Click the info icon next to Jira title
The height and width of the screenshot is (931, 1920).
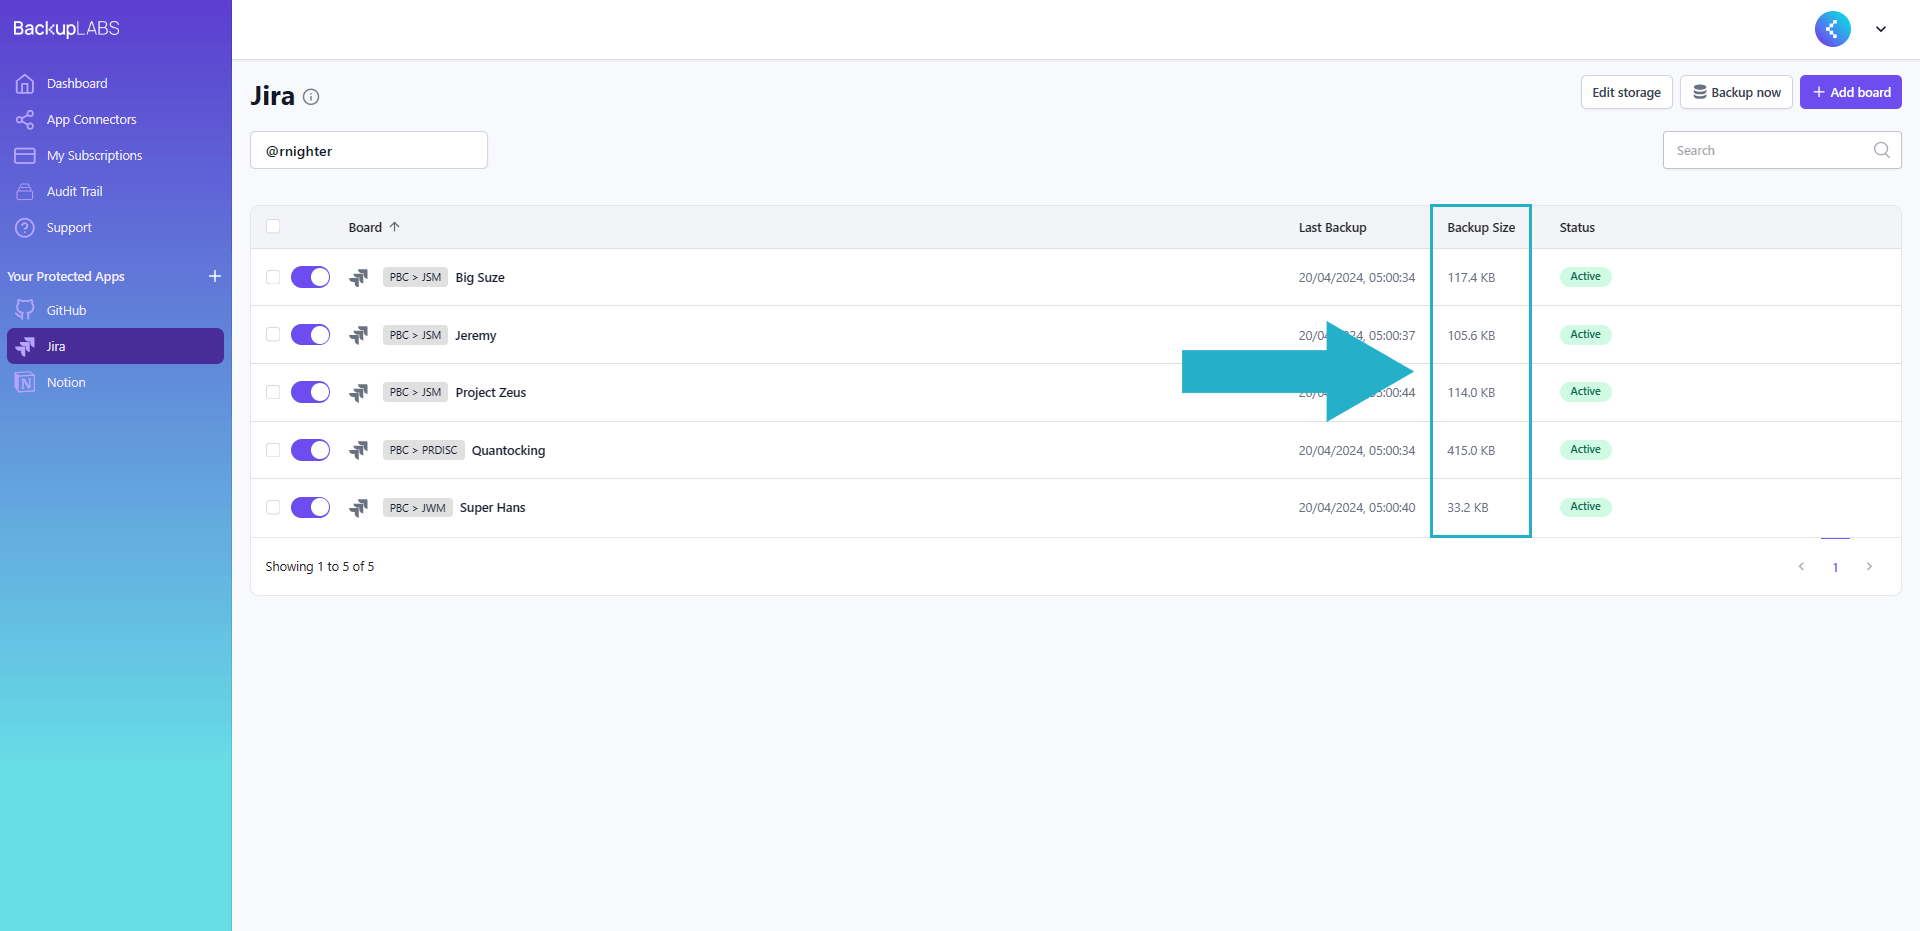[x=311, y=97]
